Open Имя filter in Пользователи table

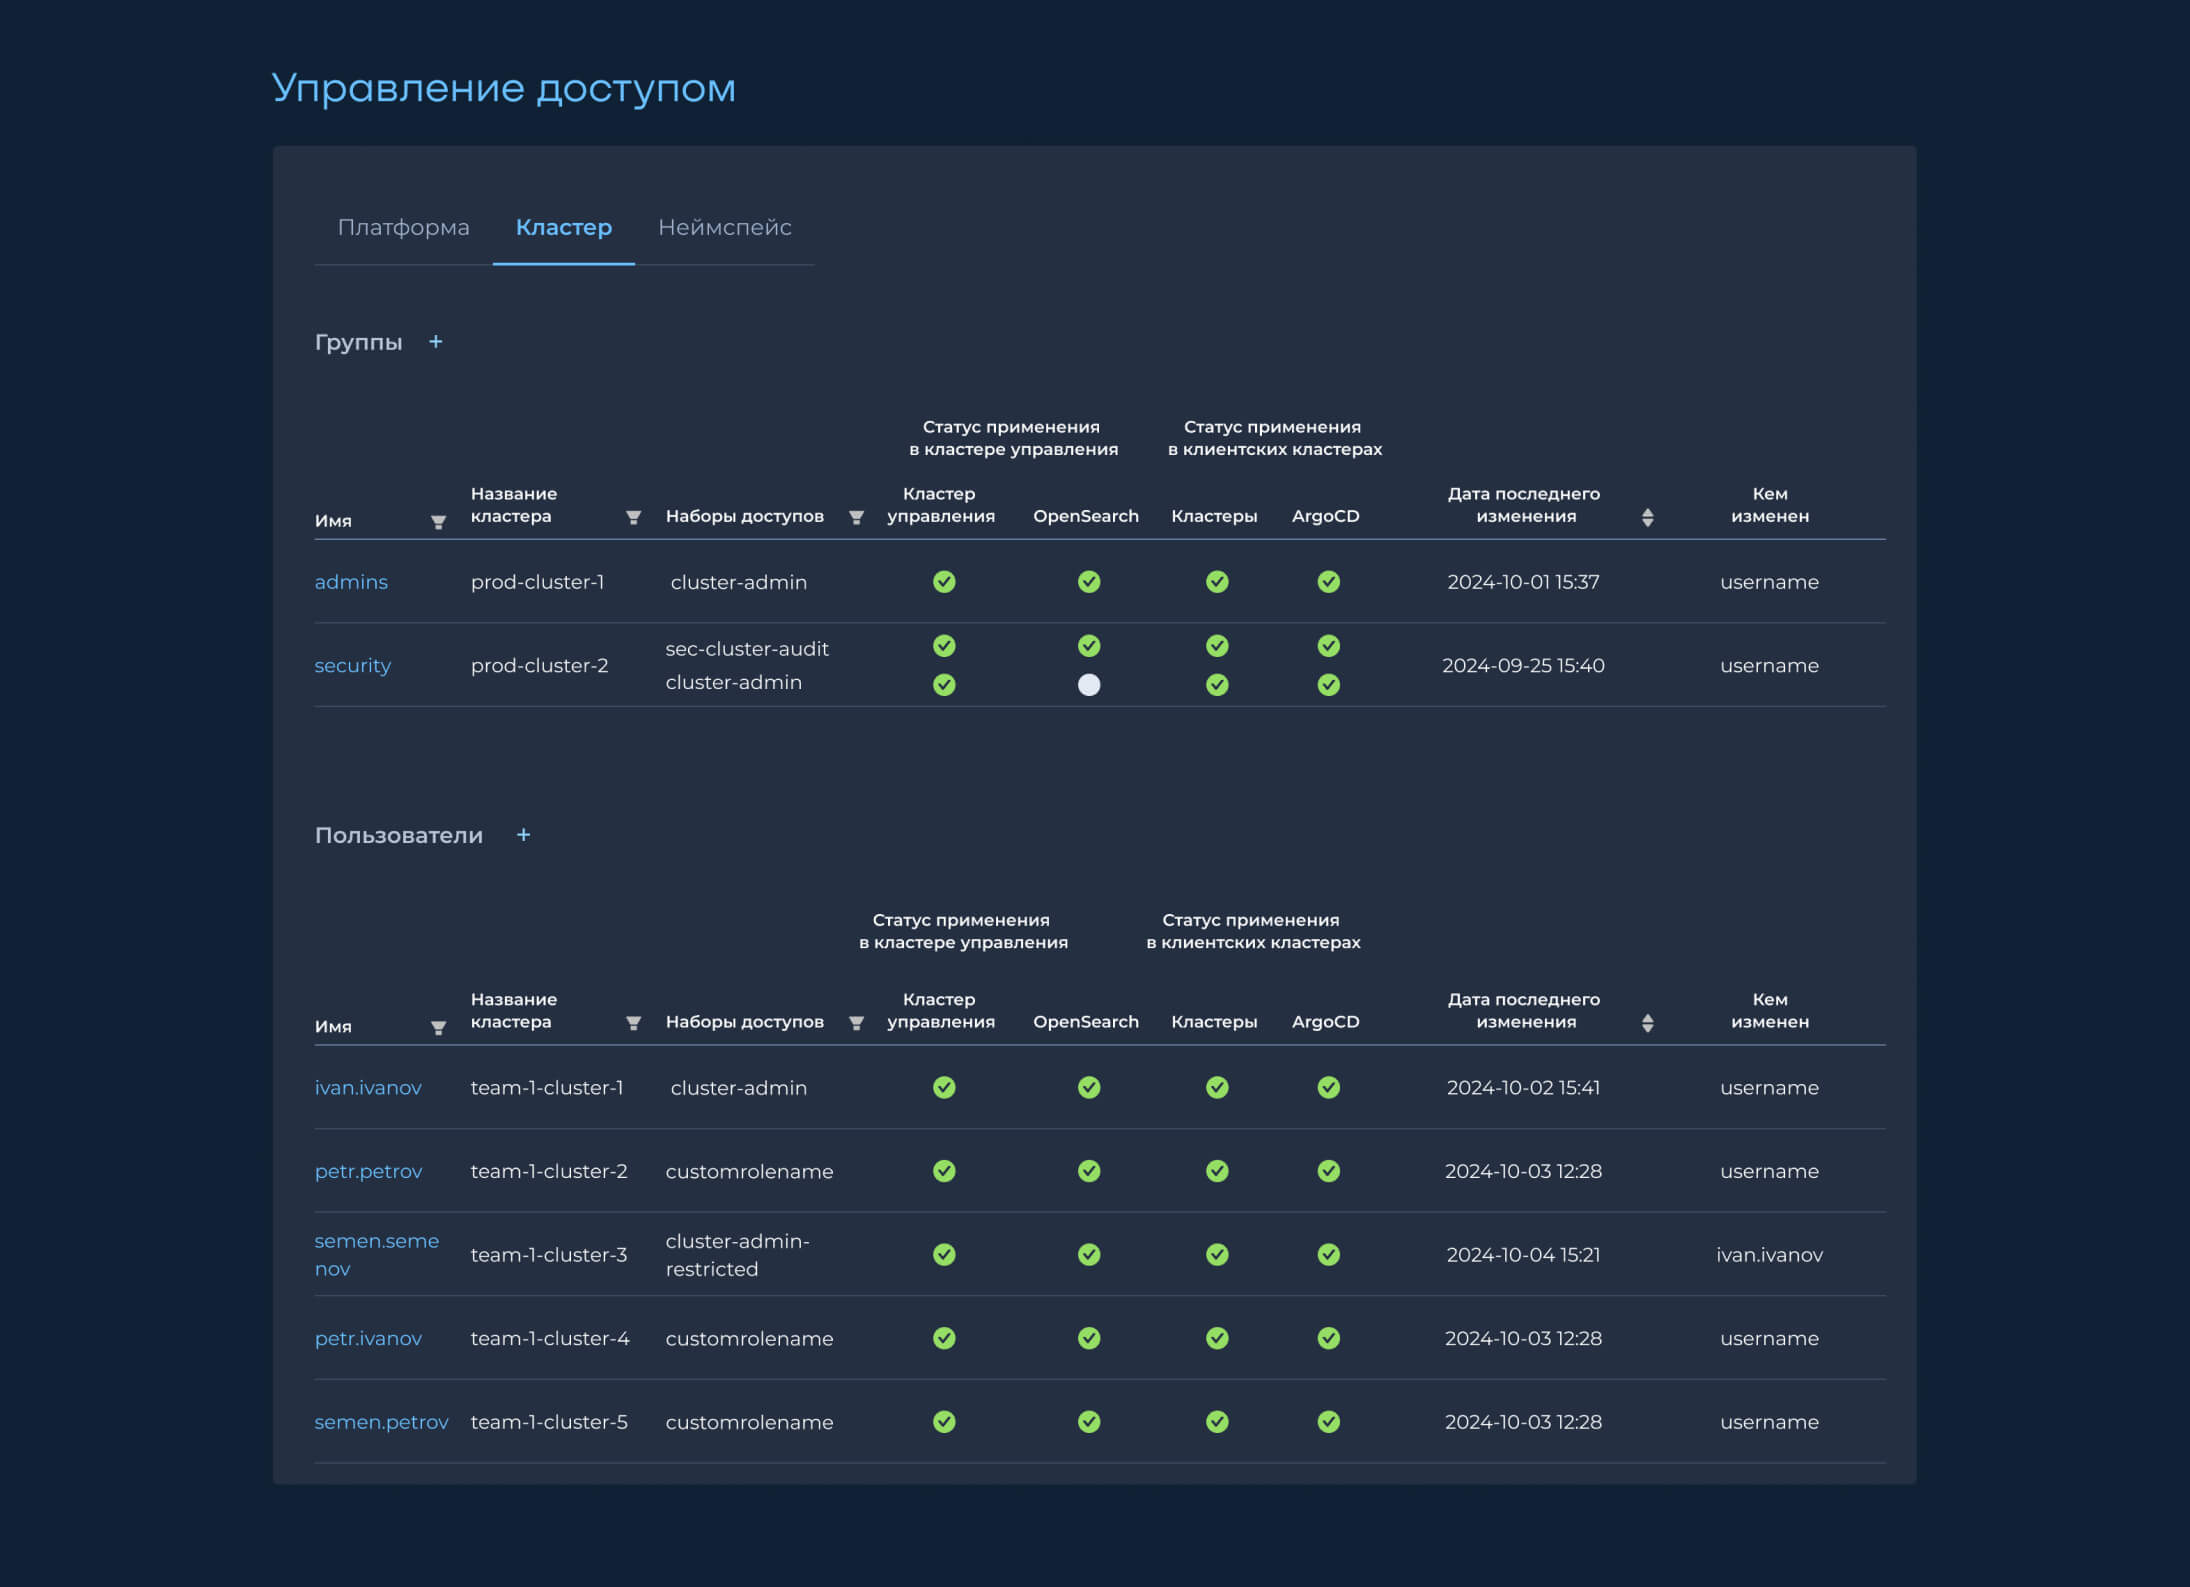click(438, 1028)
